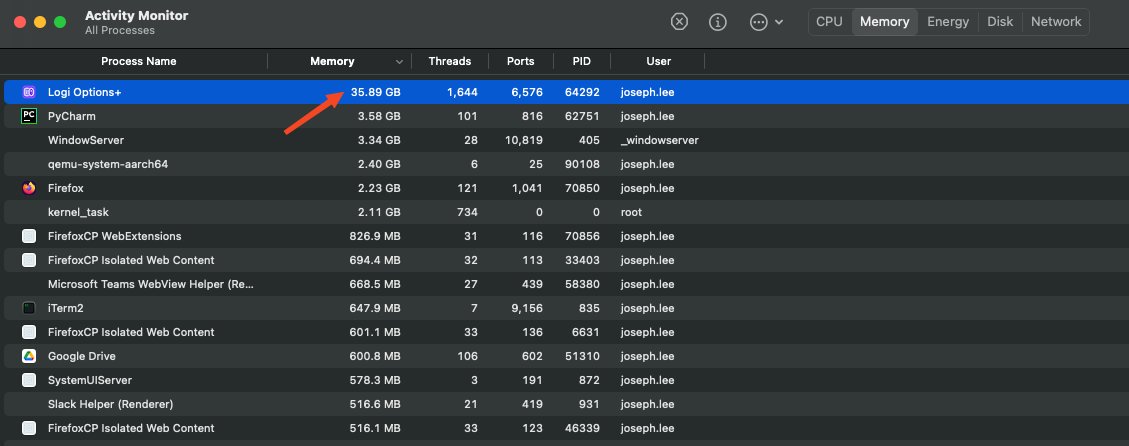Switch to the Disk tab
The width and height of the screenshot is (1129, 446).
pos(1000,22)
